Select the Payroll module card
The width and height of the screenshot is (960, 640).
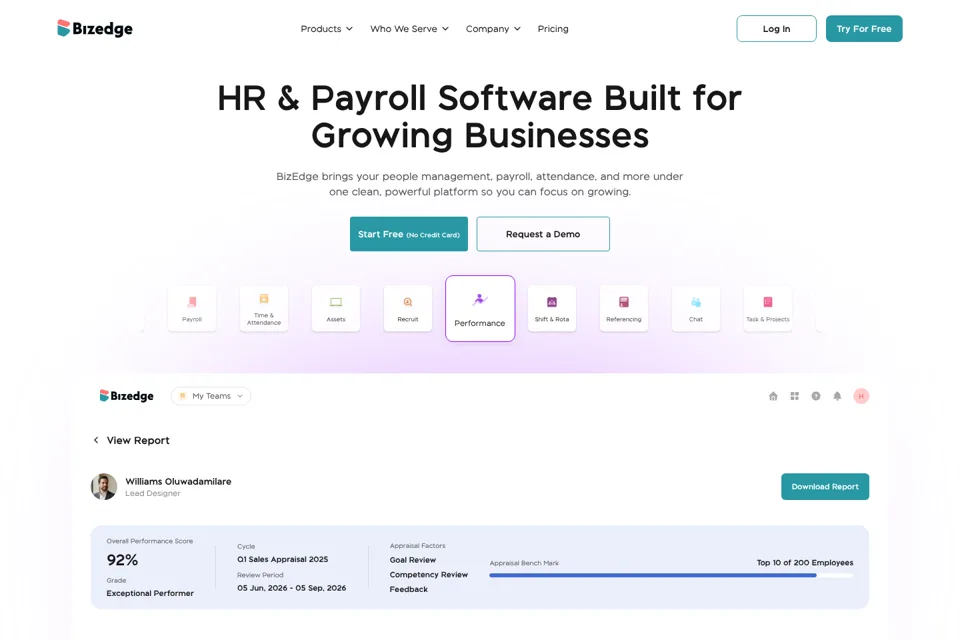coord(192,309)
